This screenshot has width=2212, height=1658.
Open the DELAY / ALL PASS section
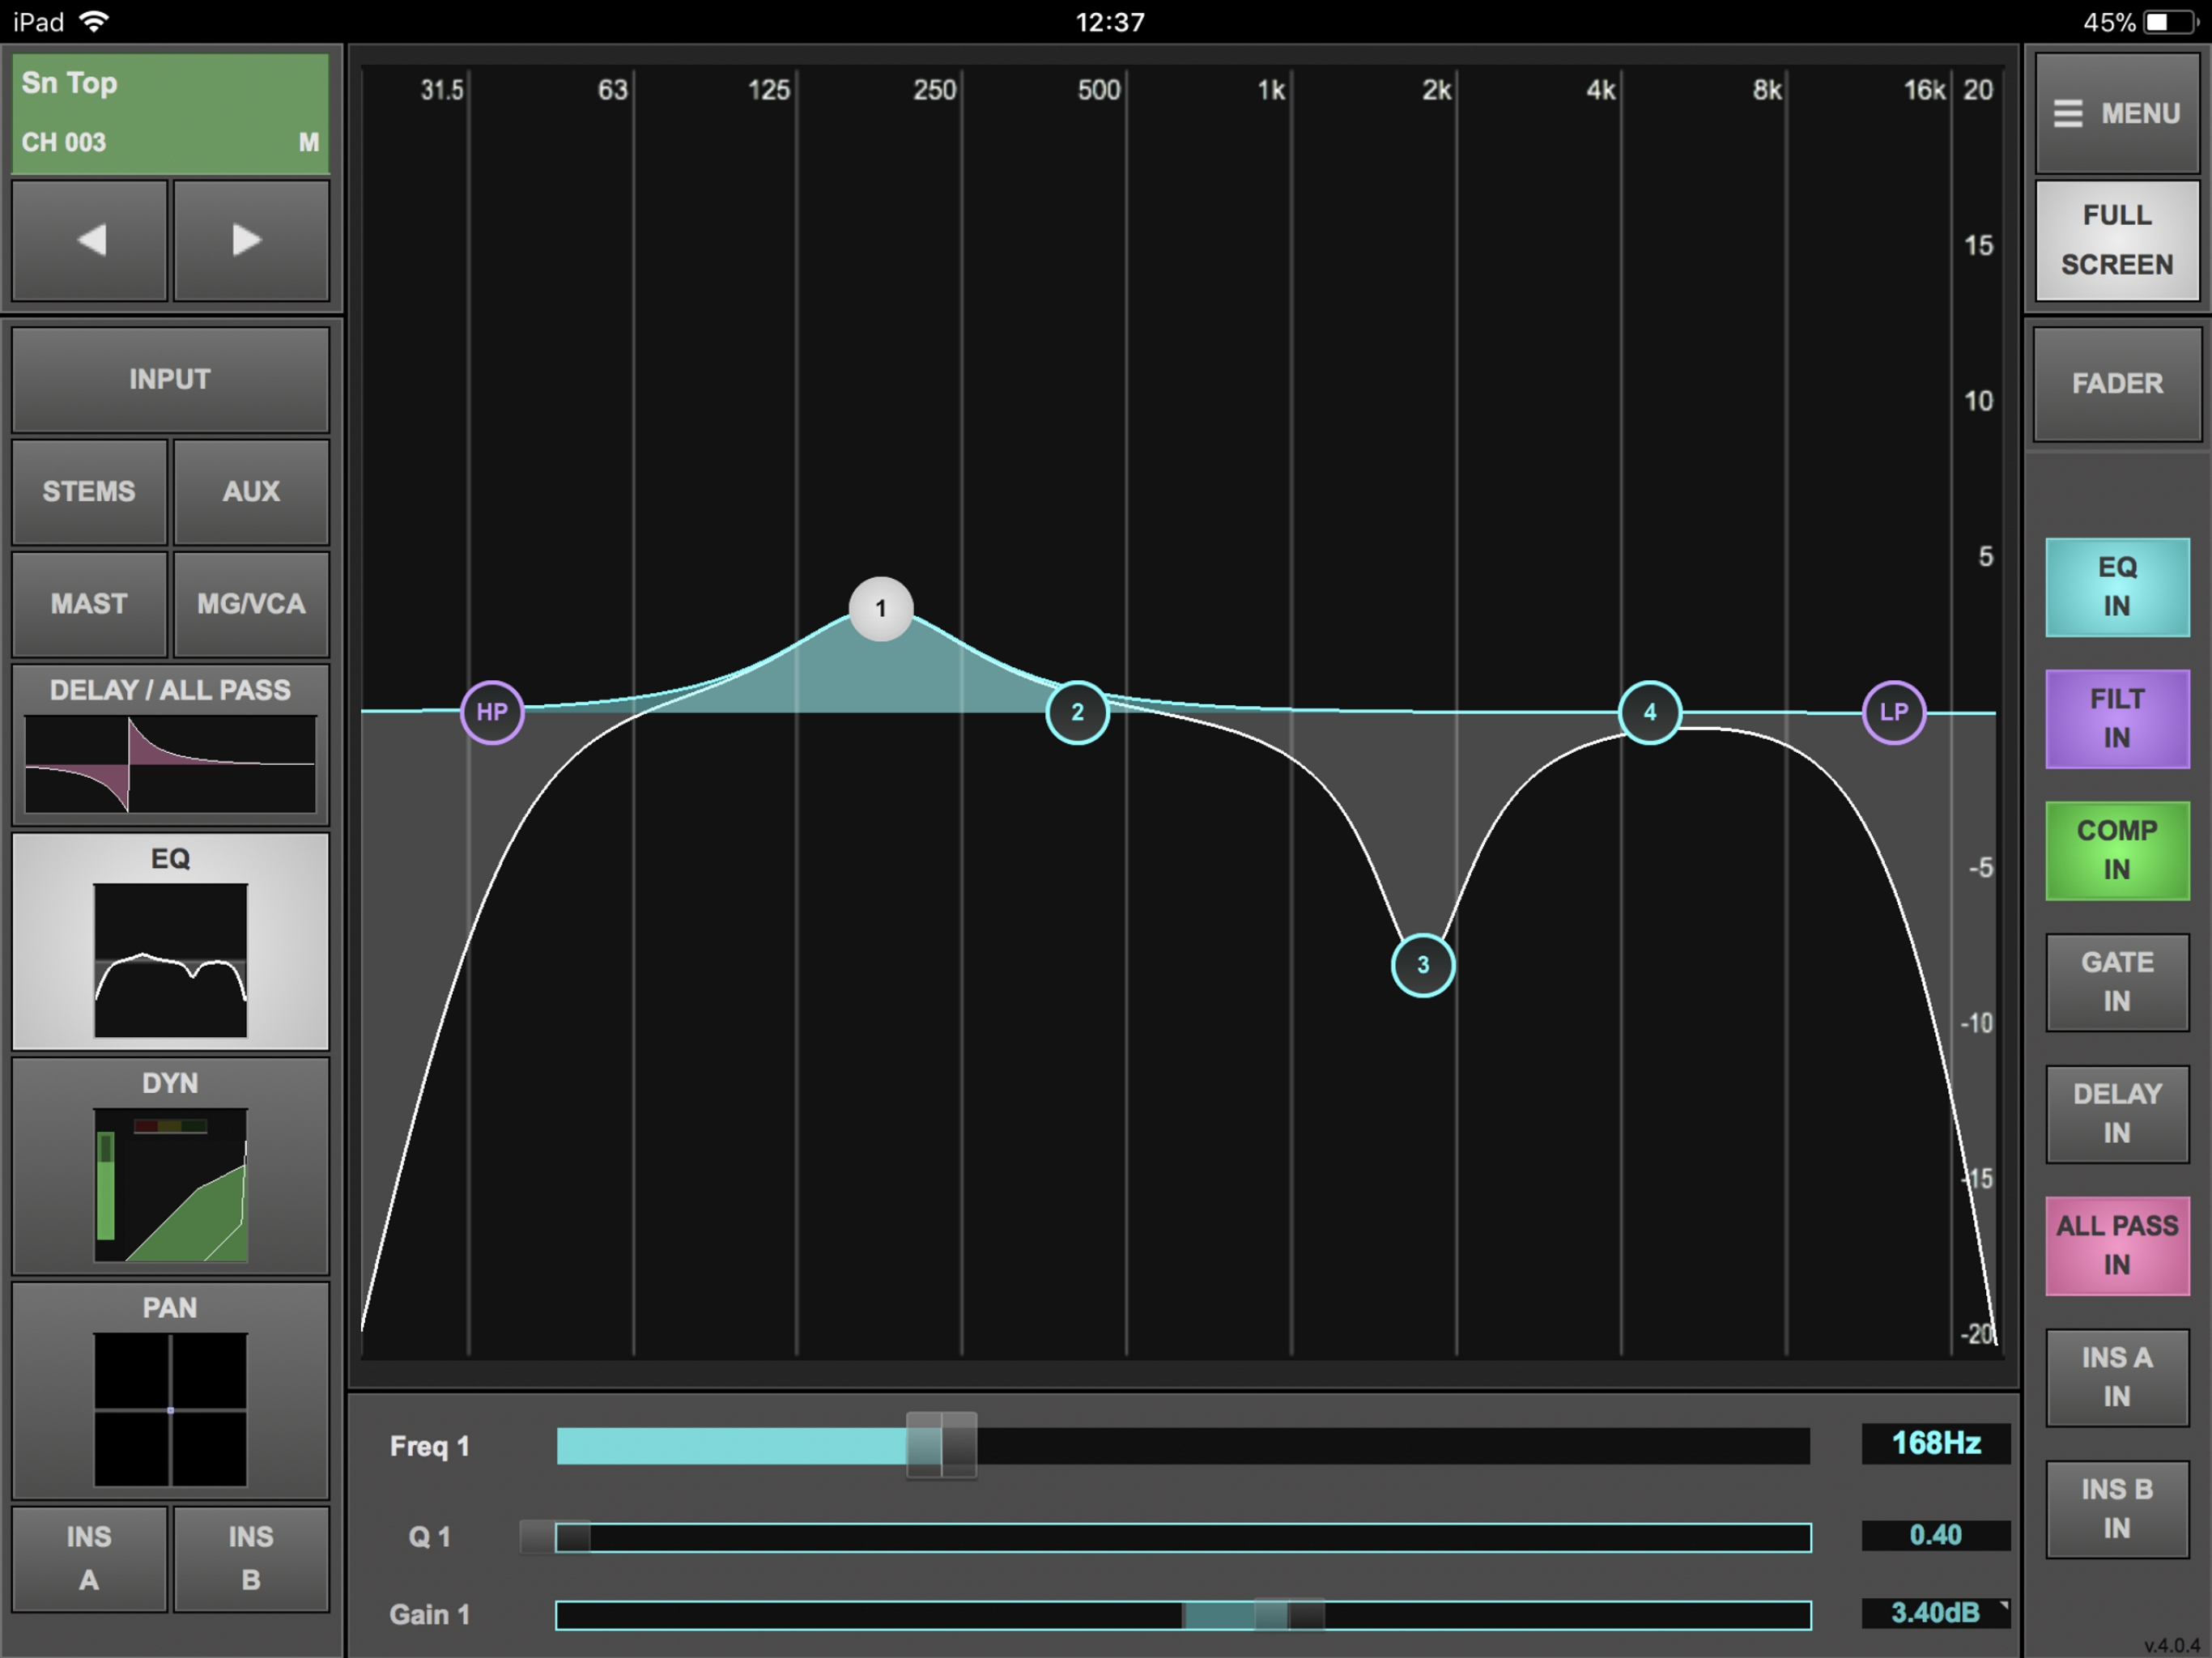(170, 744)
